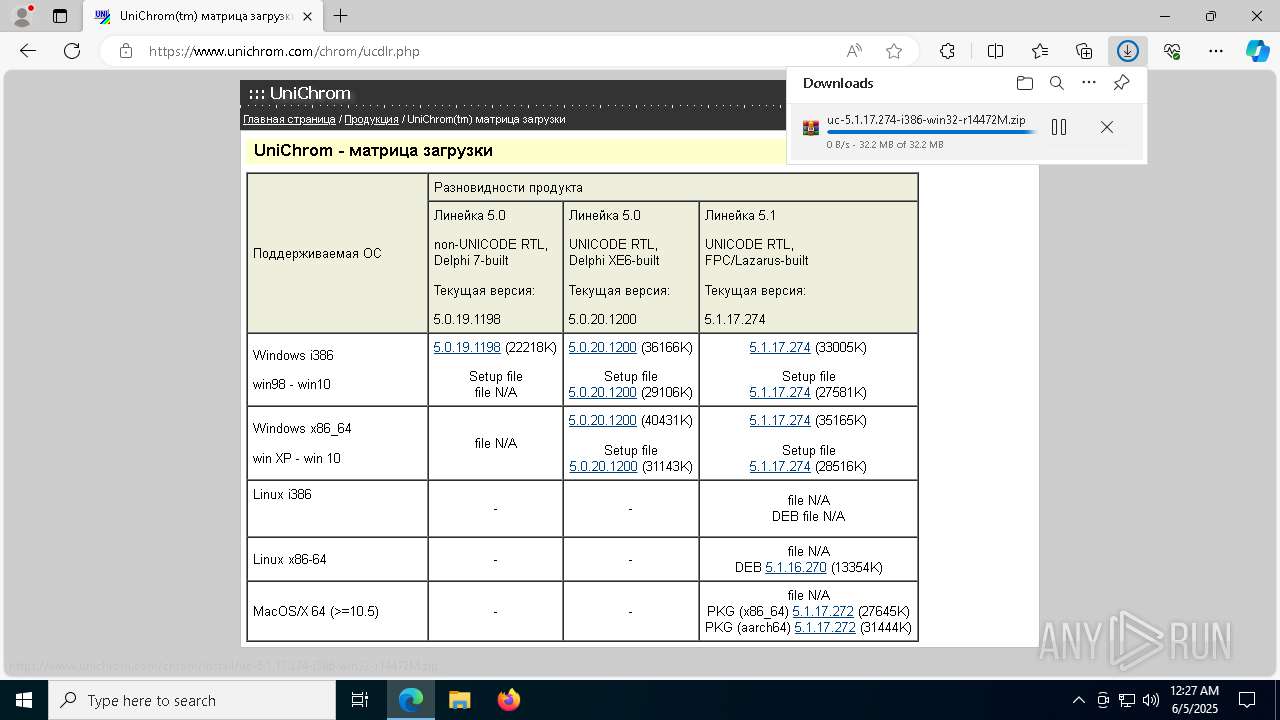
Task: Follow the Главная страница breadcrumb link
Action: click(x=289, y=119)
